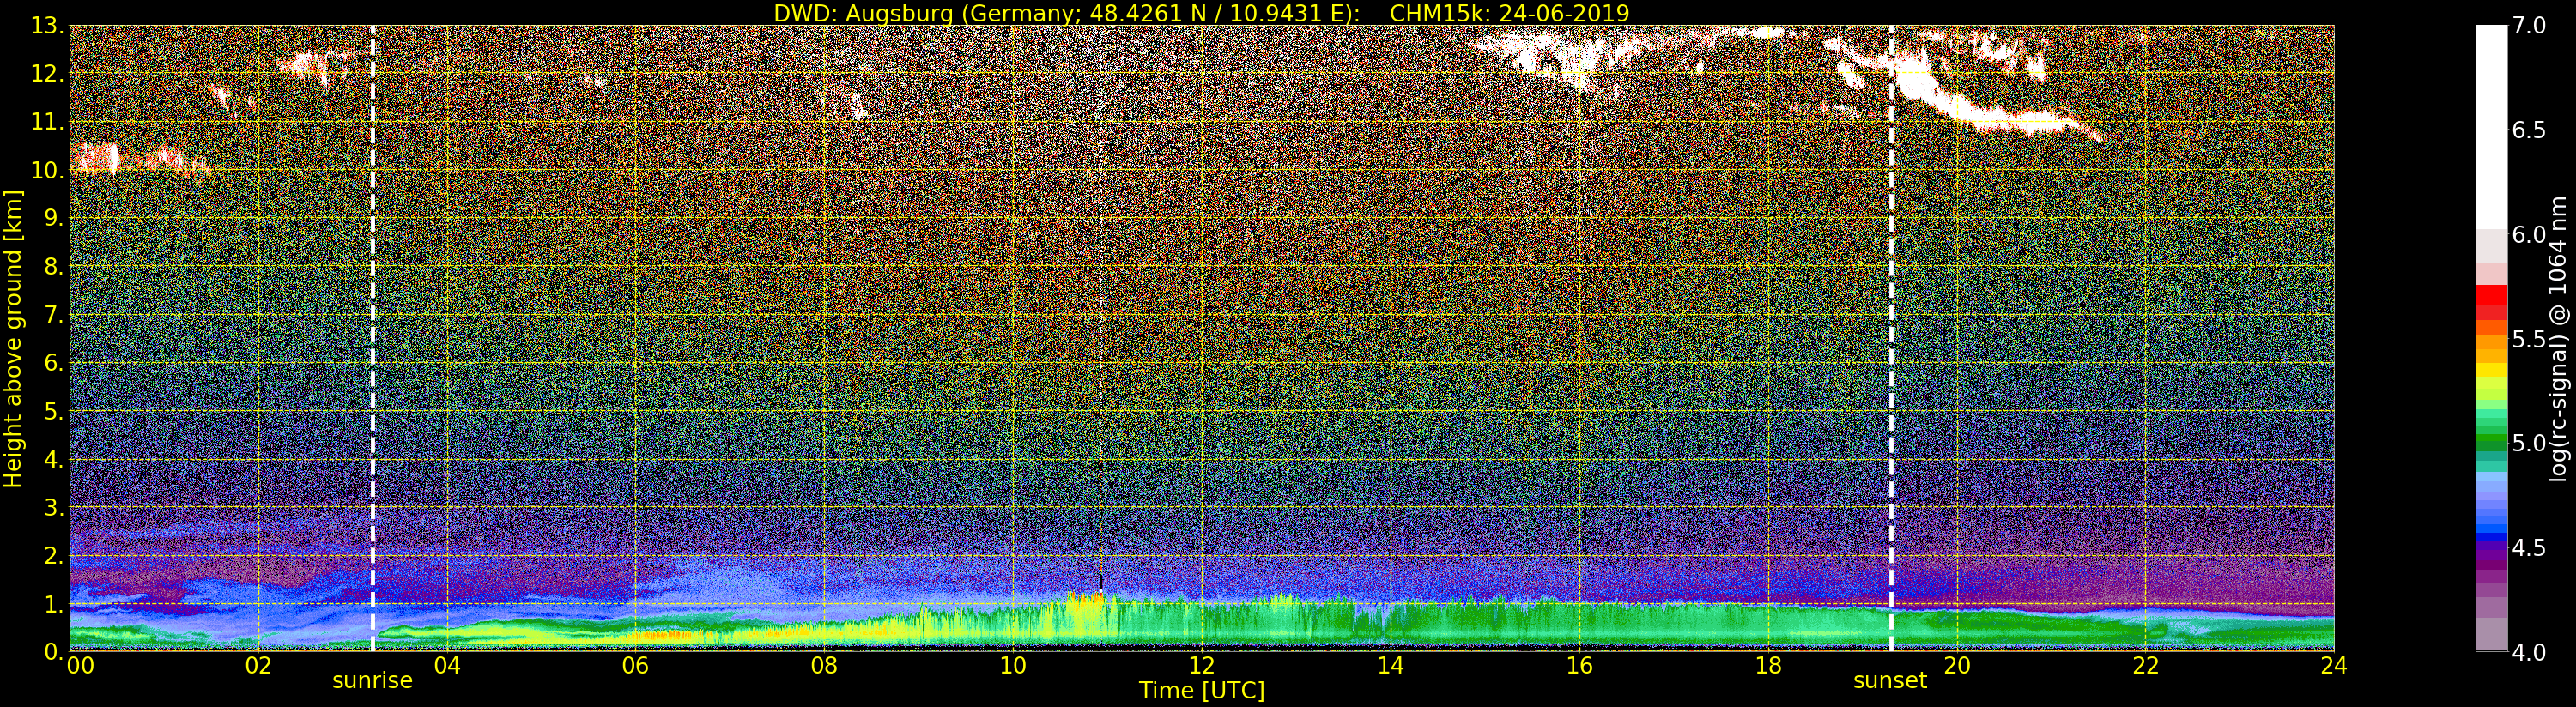This screenshot has width=2576, height=707.
Task: Click the 'Height above ground [km]' axis label
Action: [x=13, y=338]
